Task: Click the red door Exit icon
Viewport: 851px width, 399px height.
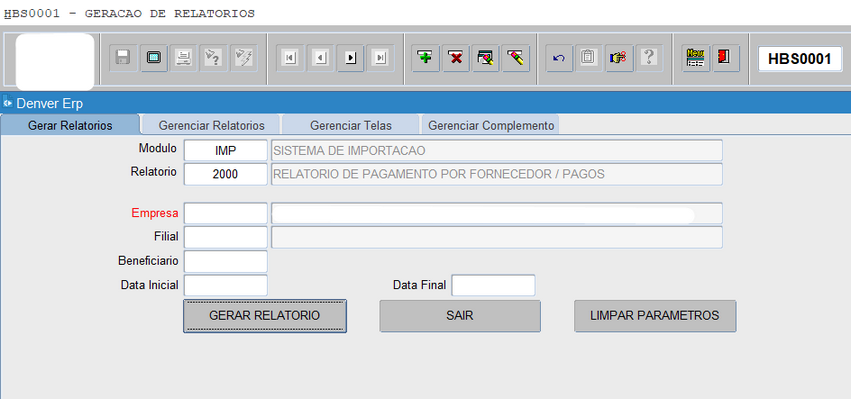Action: [x=726, y=58]
